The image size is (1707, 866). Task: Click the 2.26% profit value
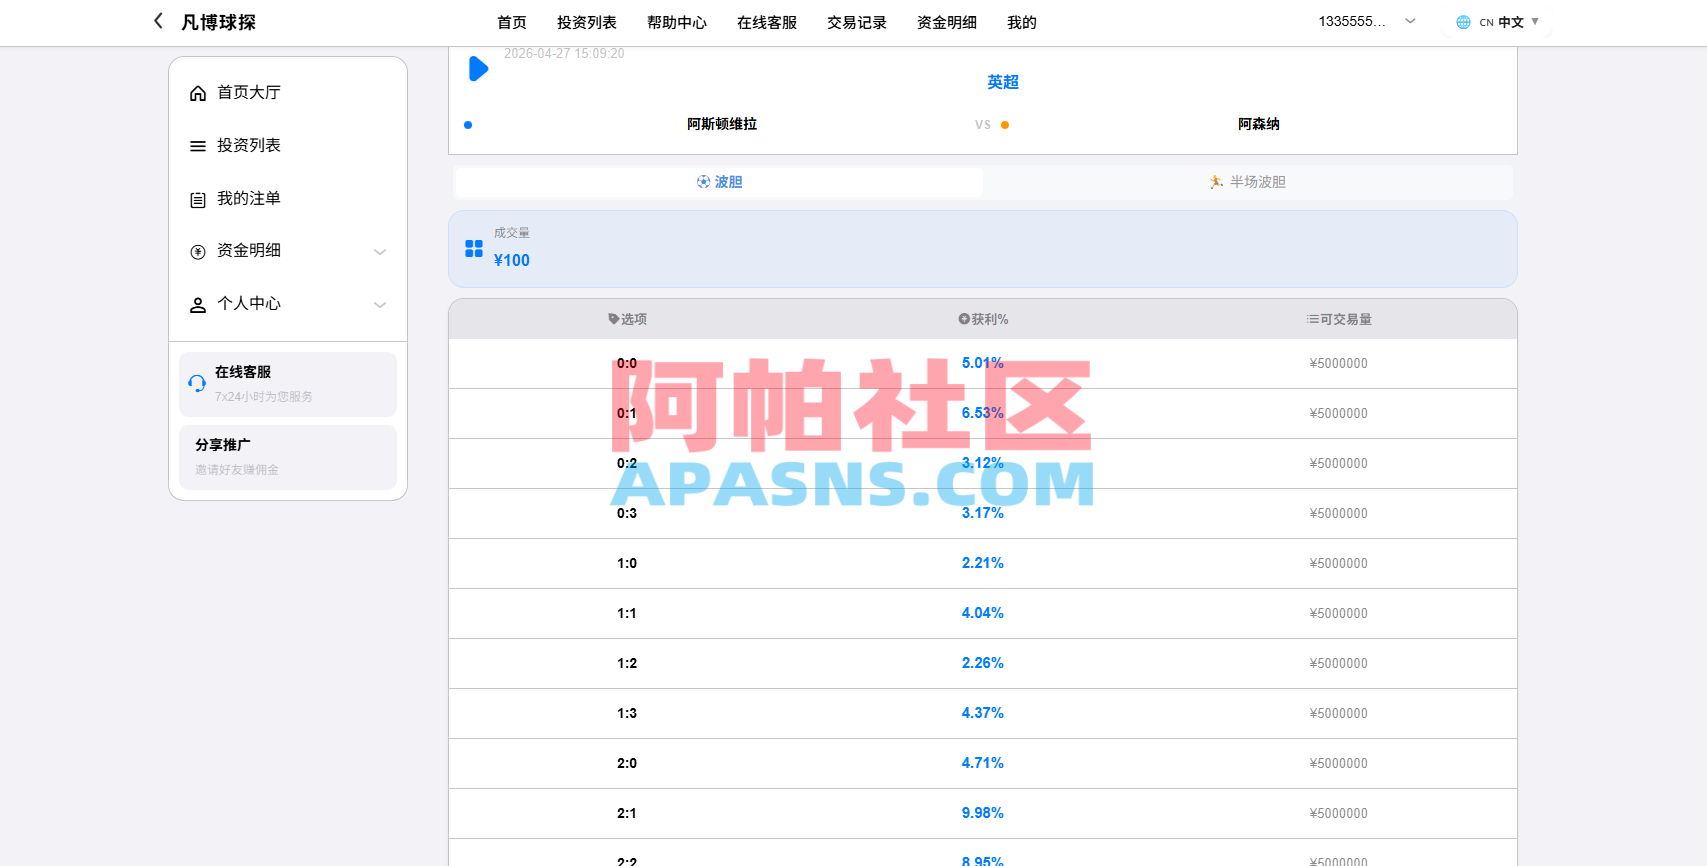tap(983, 663)
